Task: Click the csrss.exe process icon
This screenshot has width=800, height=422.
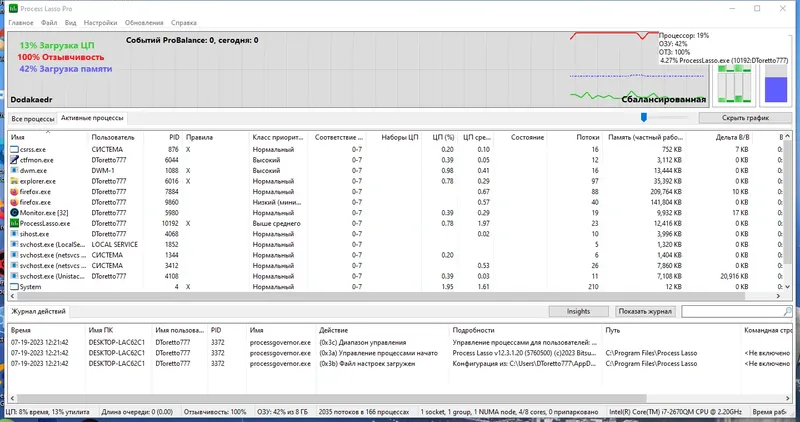Action: [14, 150]
